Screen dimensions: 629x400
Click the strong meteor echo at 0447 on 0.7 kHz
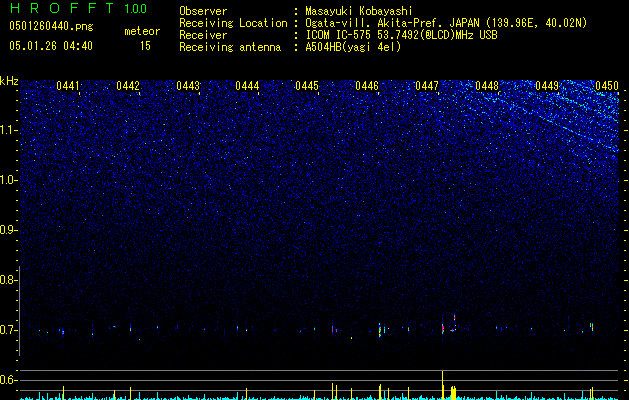pyautogui.click(x=443, y=328)
